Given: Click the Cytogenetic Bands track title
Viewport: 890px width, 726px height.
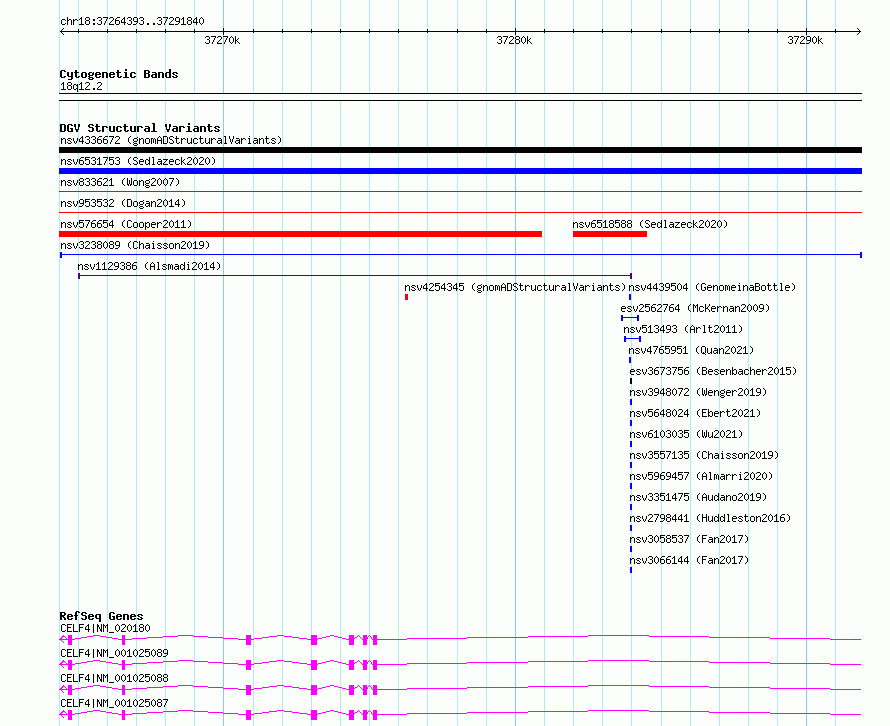Looking at the screenshot, I should 119,74.
